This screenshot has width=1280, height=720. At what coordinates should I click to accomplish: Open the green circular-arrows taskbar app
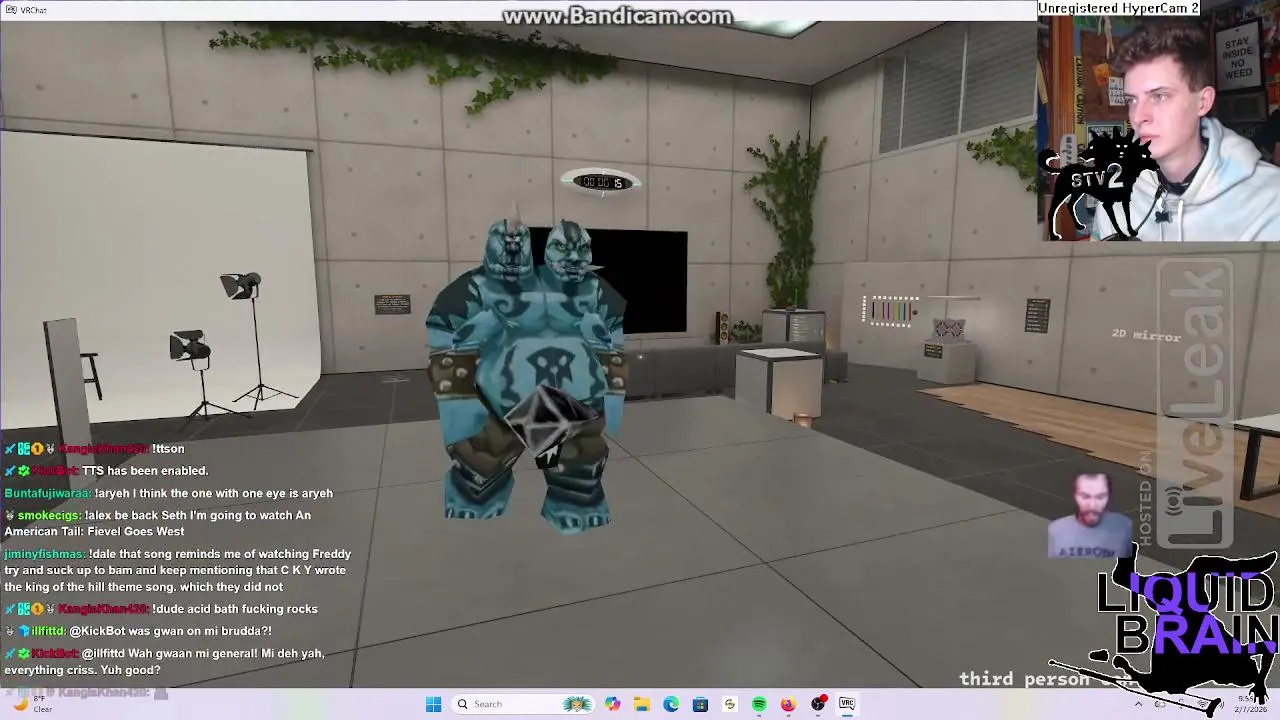(x=729, y=704)
